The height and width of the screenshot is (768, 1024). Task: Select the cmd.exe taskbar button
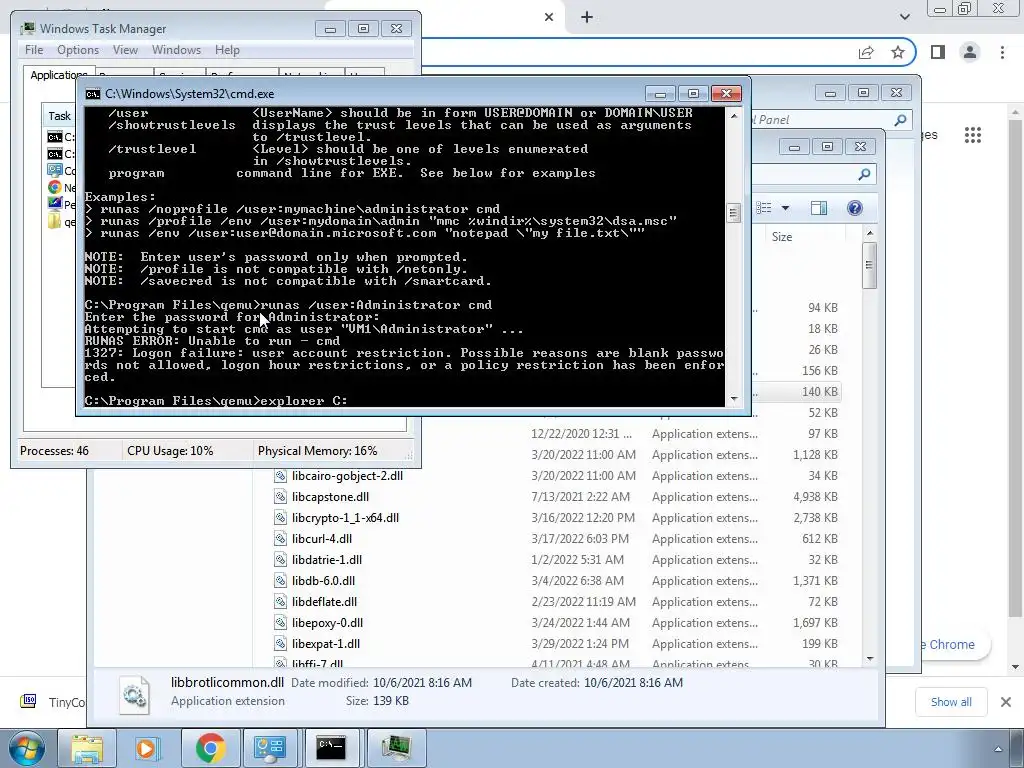(331, 748)
